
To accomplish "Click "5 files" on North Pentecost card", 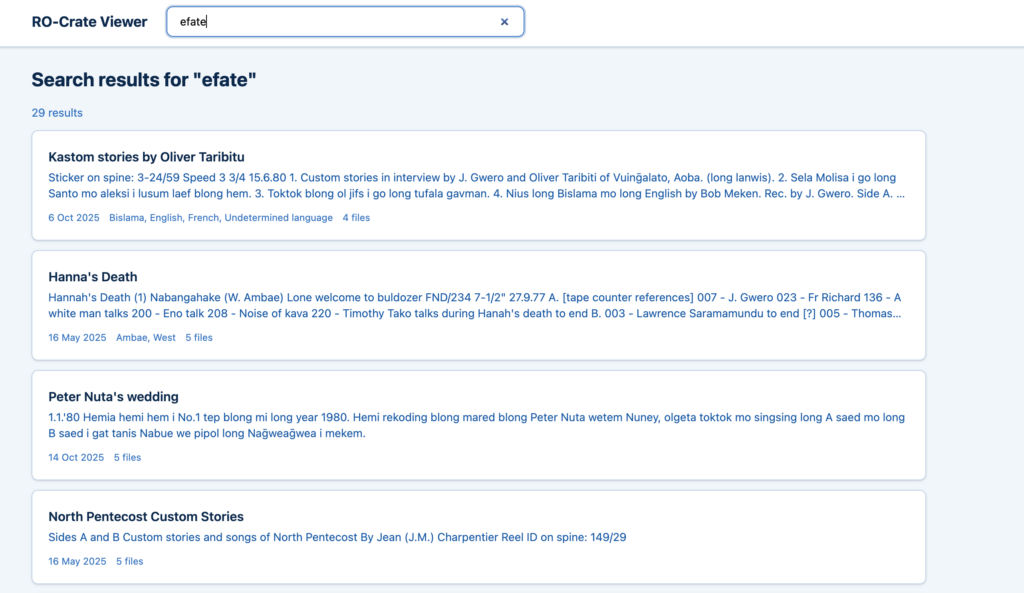I will tap(130, 562).
